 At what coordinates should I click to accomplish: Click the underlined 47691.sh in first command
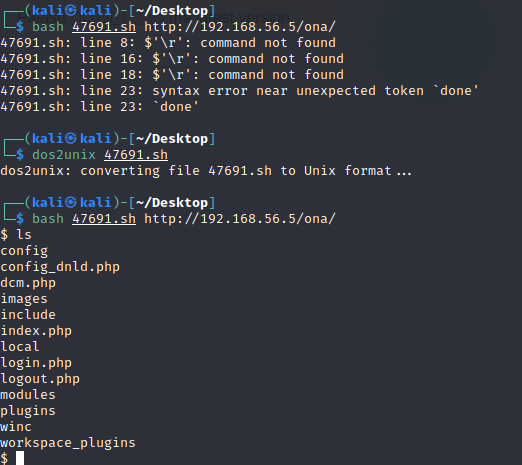click(104, 27)
